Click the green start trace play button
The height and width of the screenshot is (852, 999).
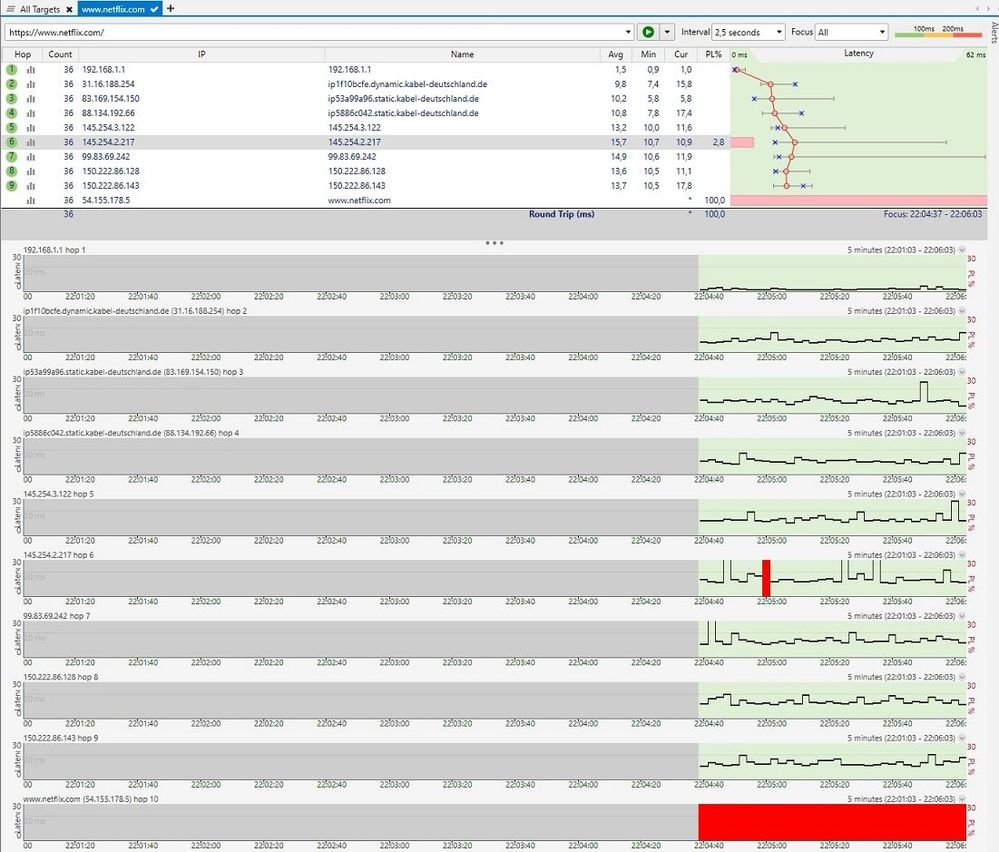[x=648, y=32]
